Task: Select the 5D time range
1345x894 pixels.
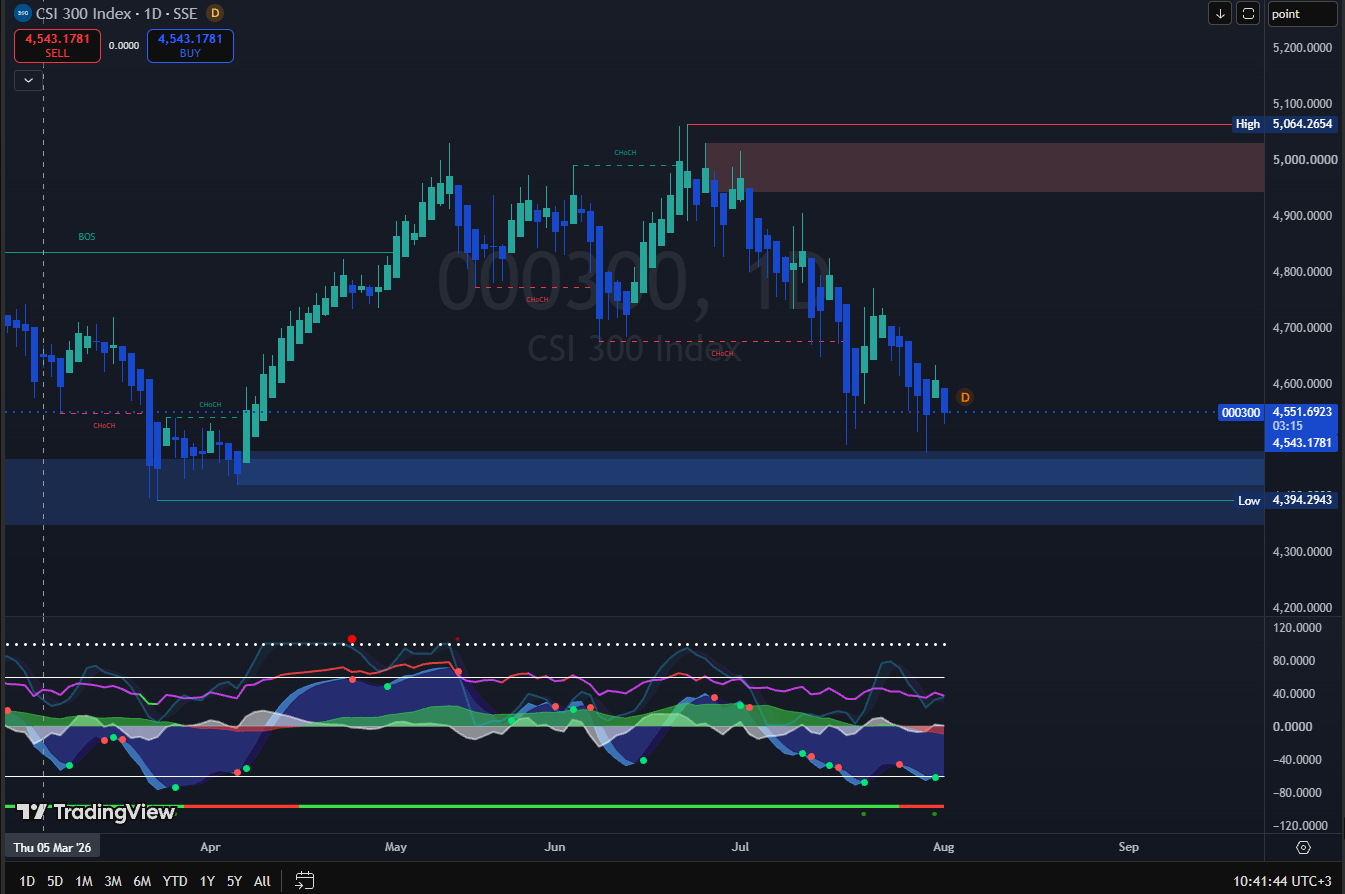Action: (55, 881)
